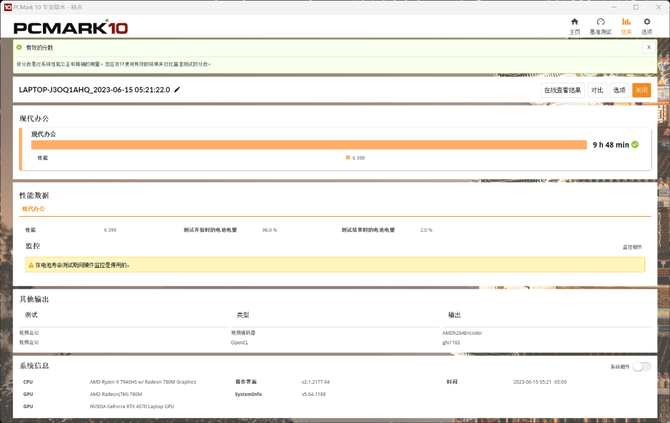The width and height of the screenshot is (670, 423).
Task: Open the 选项 gear icon in top navigation
Action: point(647,25)
